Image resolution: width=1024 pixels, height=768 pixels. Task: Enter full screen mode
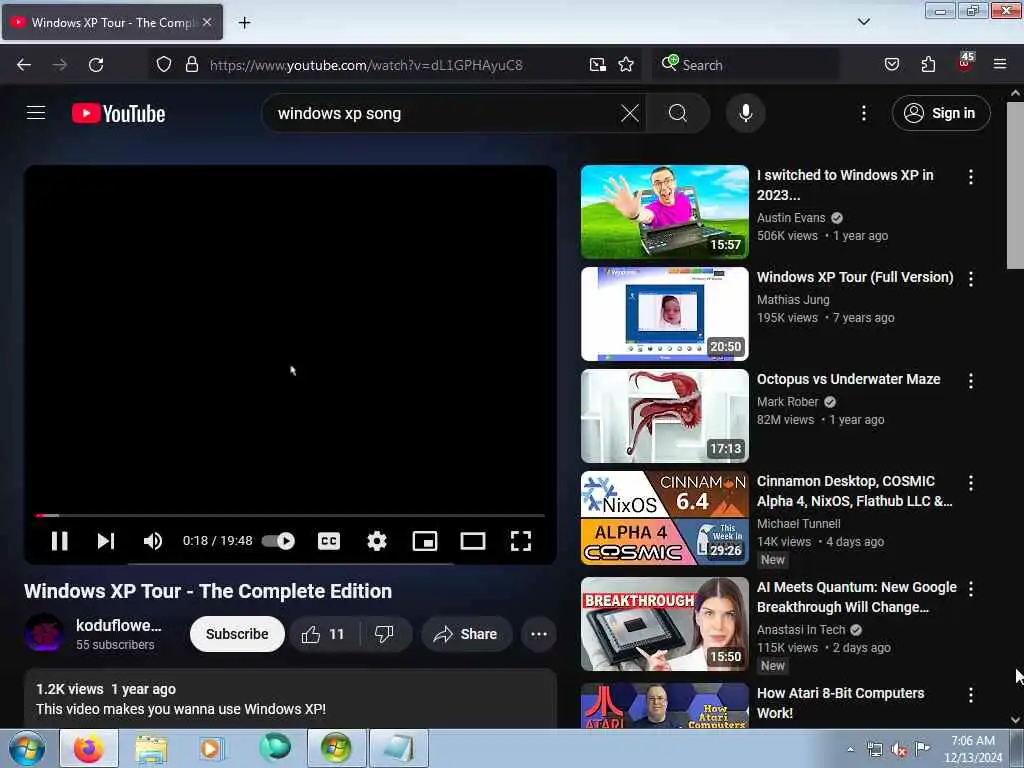pos(520,541)
